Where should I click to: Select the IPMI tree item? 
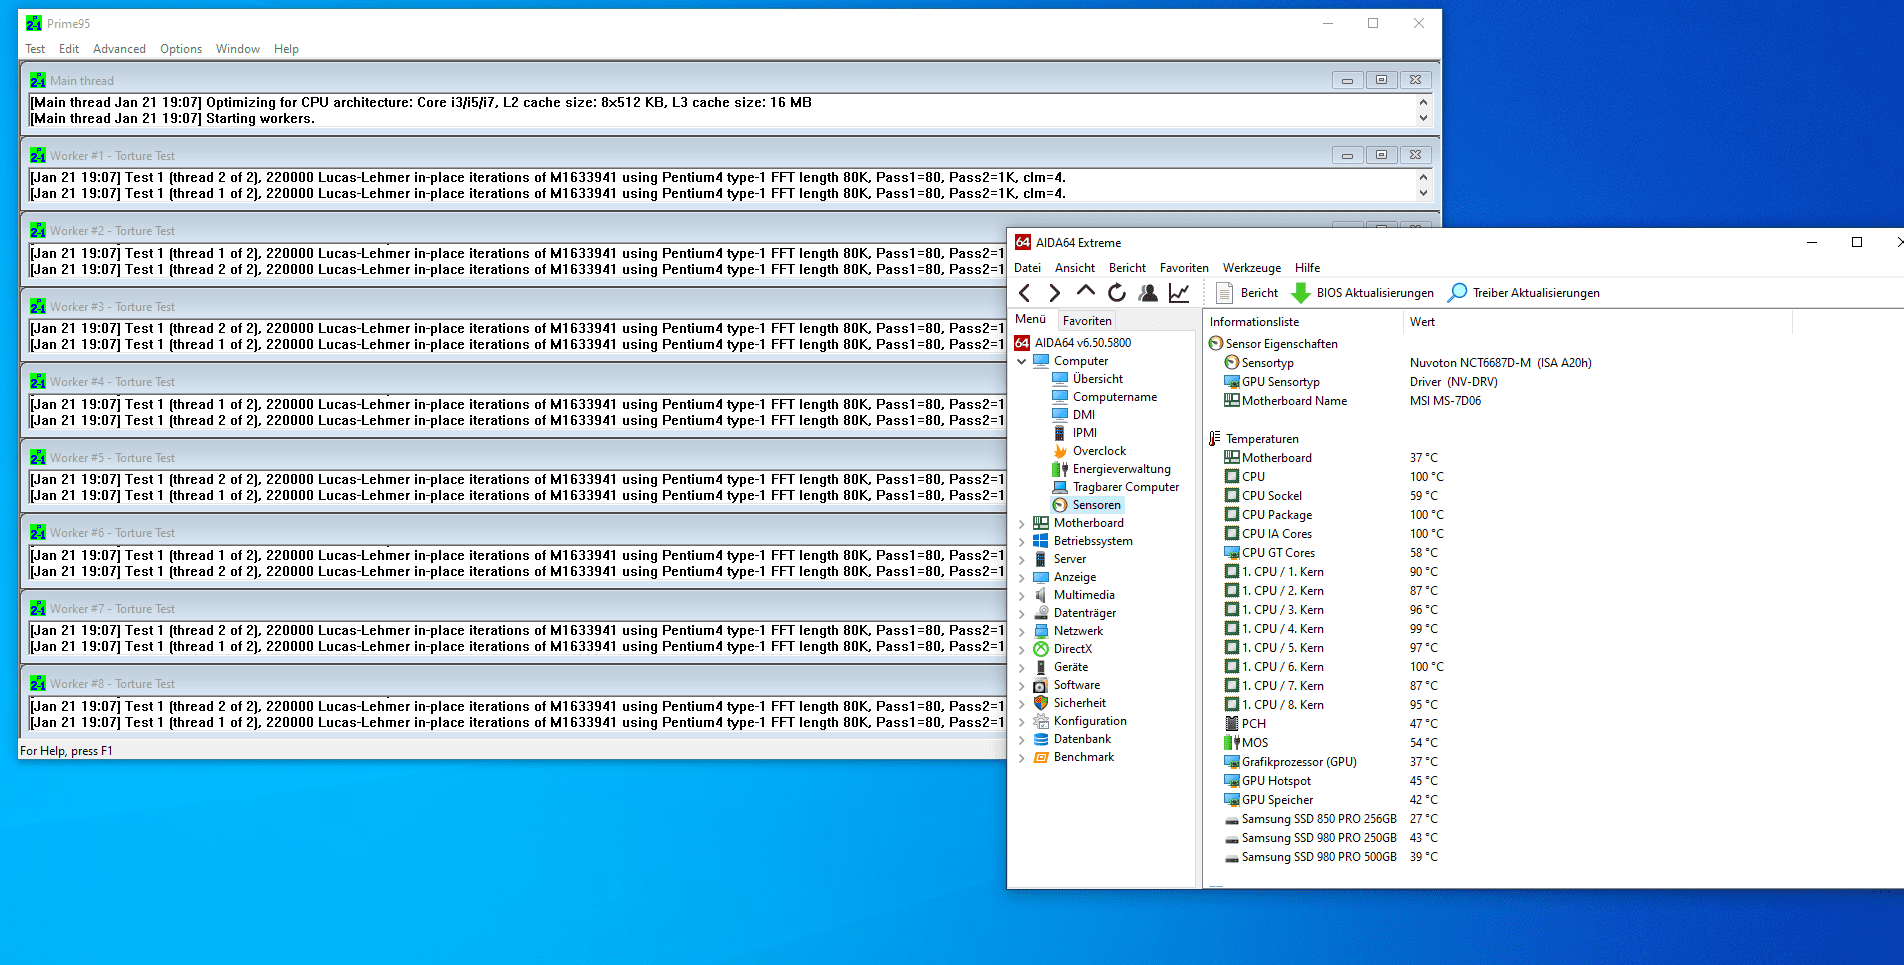(1084, 433)
